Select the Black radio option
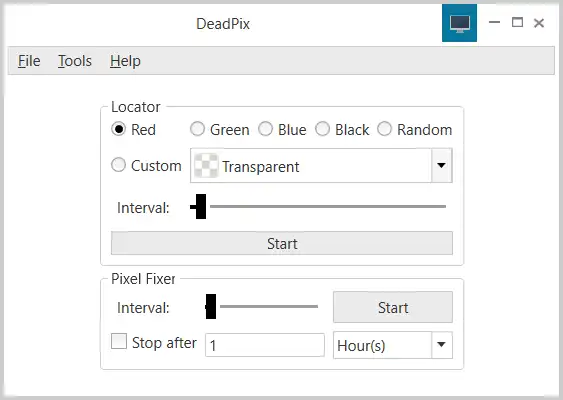The height and width of the screenshot is (400, 563). click(x=322, y=129)
